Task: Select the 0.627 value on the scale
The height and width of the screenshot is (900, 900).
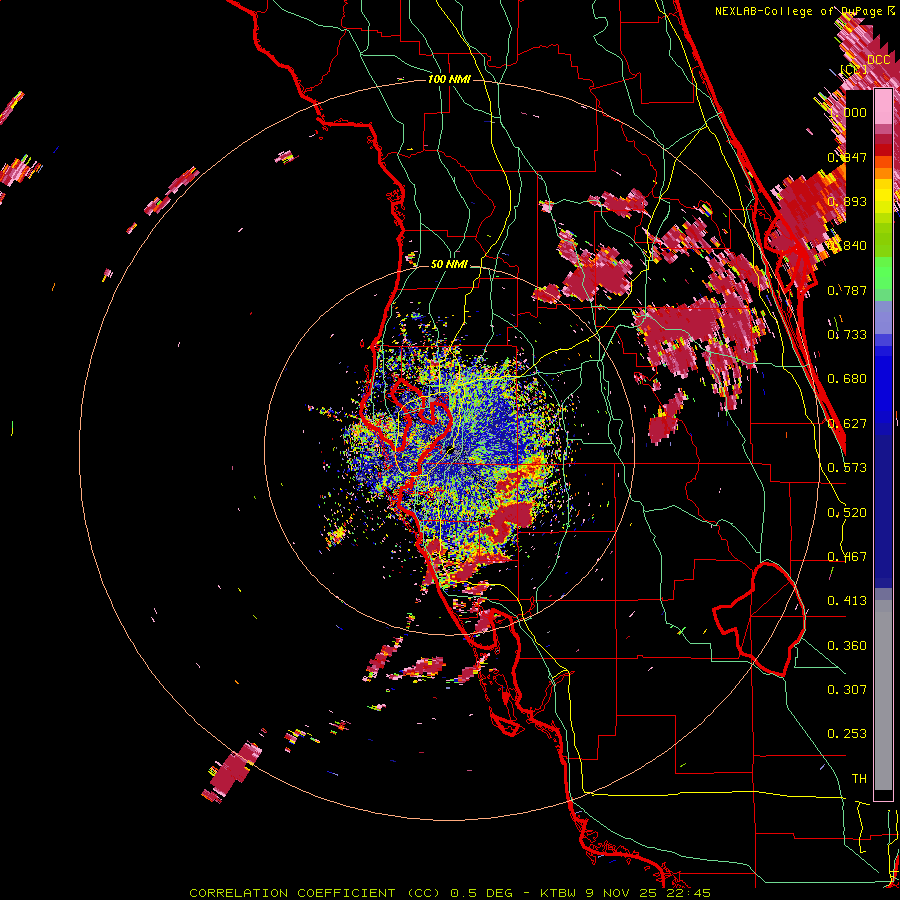Action: pos(847,424)
